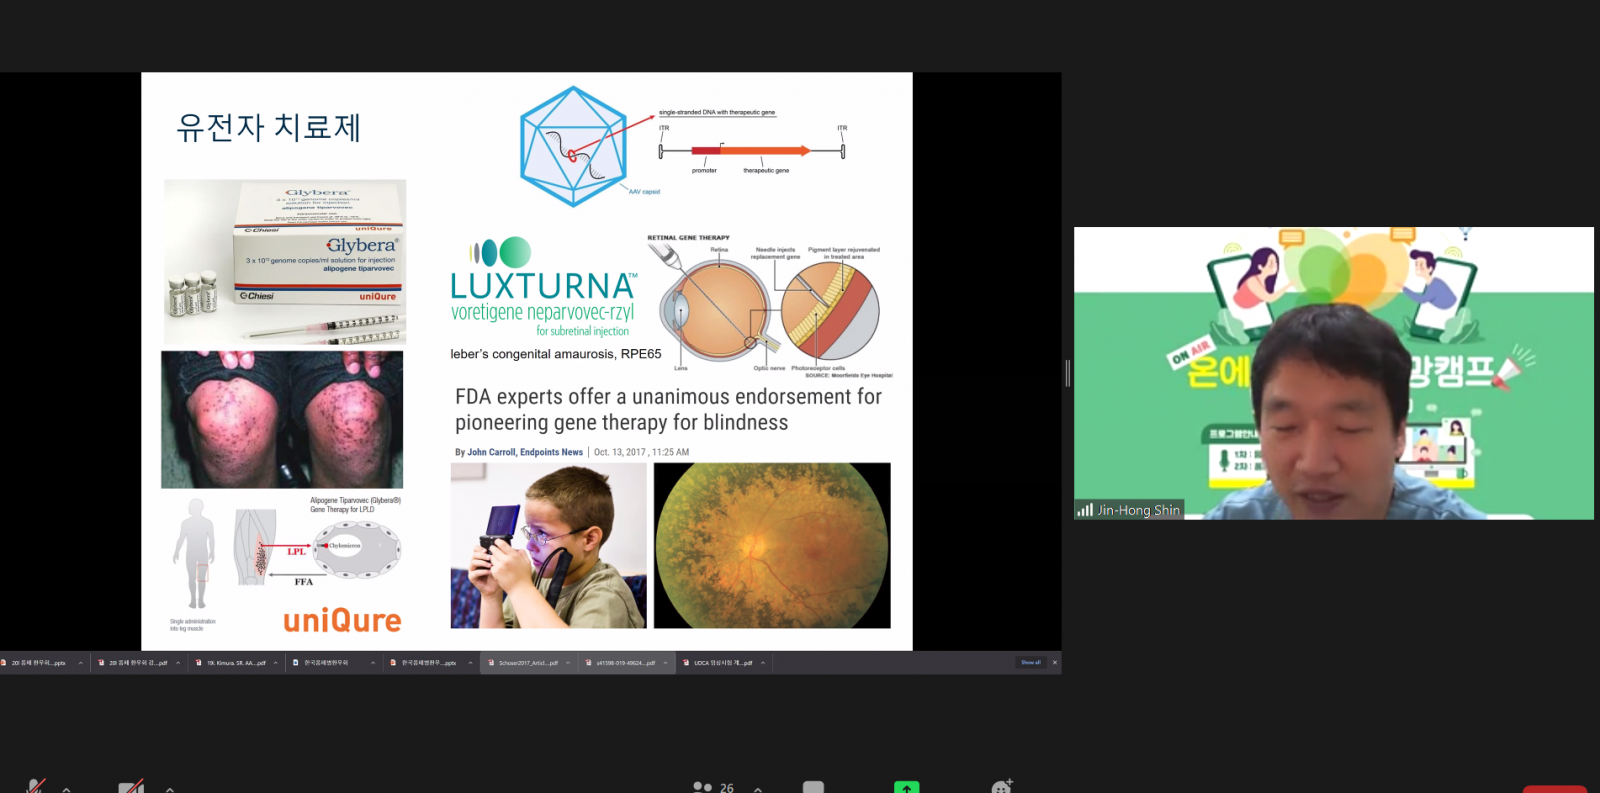This screenshot has height=793, width=1600.
Task: Click the '유전자 치료제' slide title
Action: 268,127
